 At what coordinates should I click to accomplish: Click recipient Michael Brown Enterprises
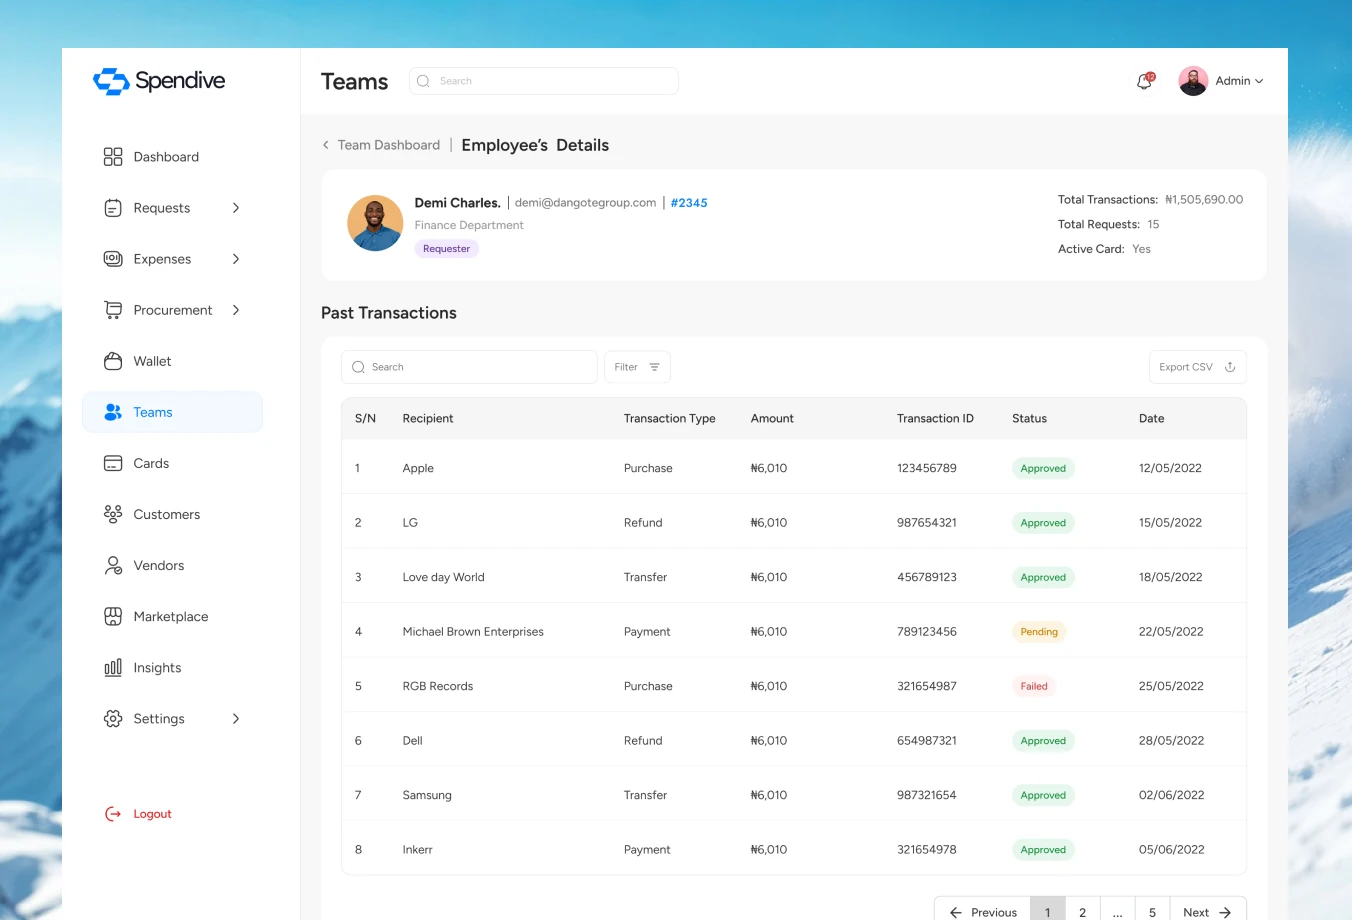pyautogui.click(x=473, y=632)
